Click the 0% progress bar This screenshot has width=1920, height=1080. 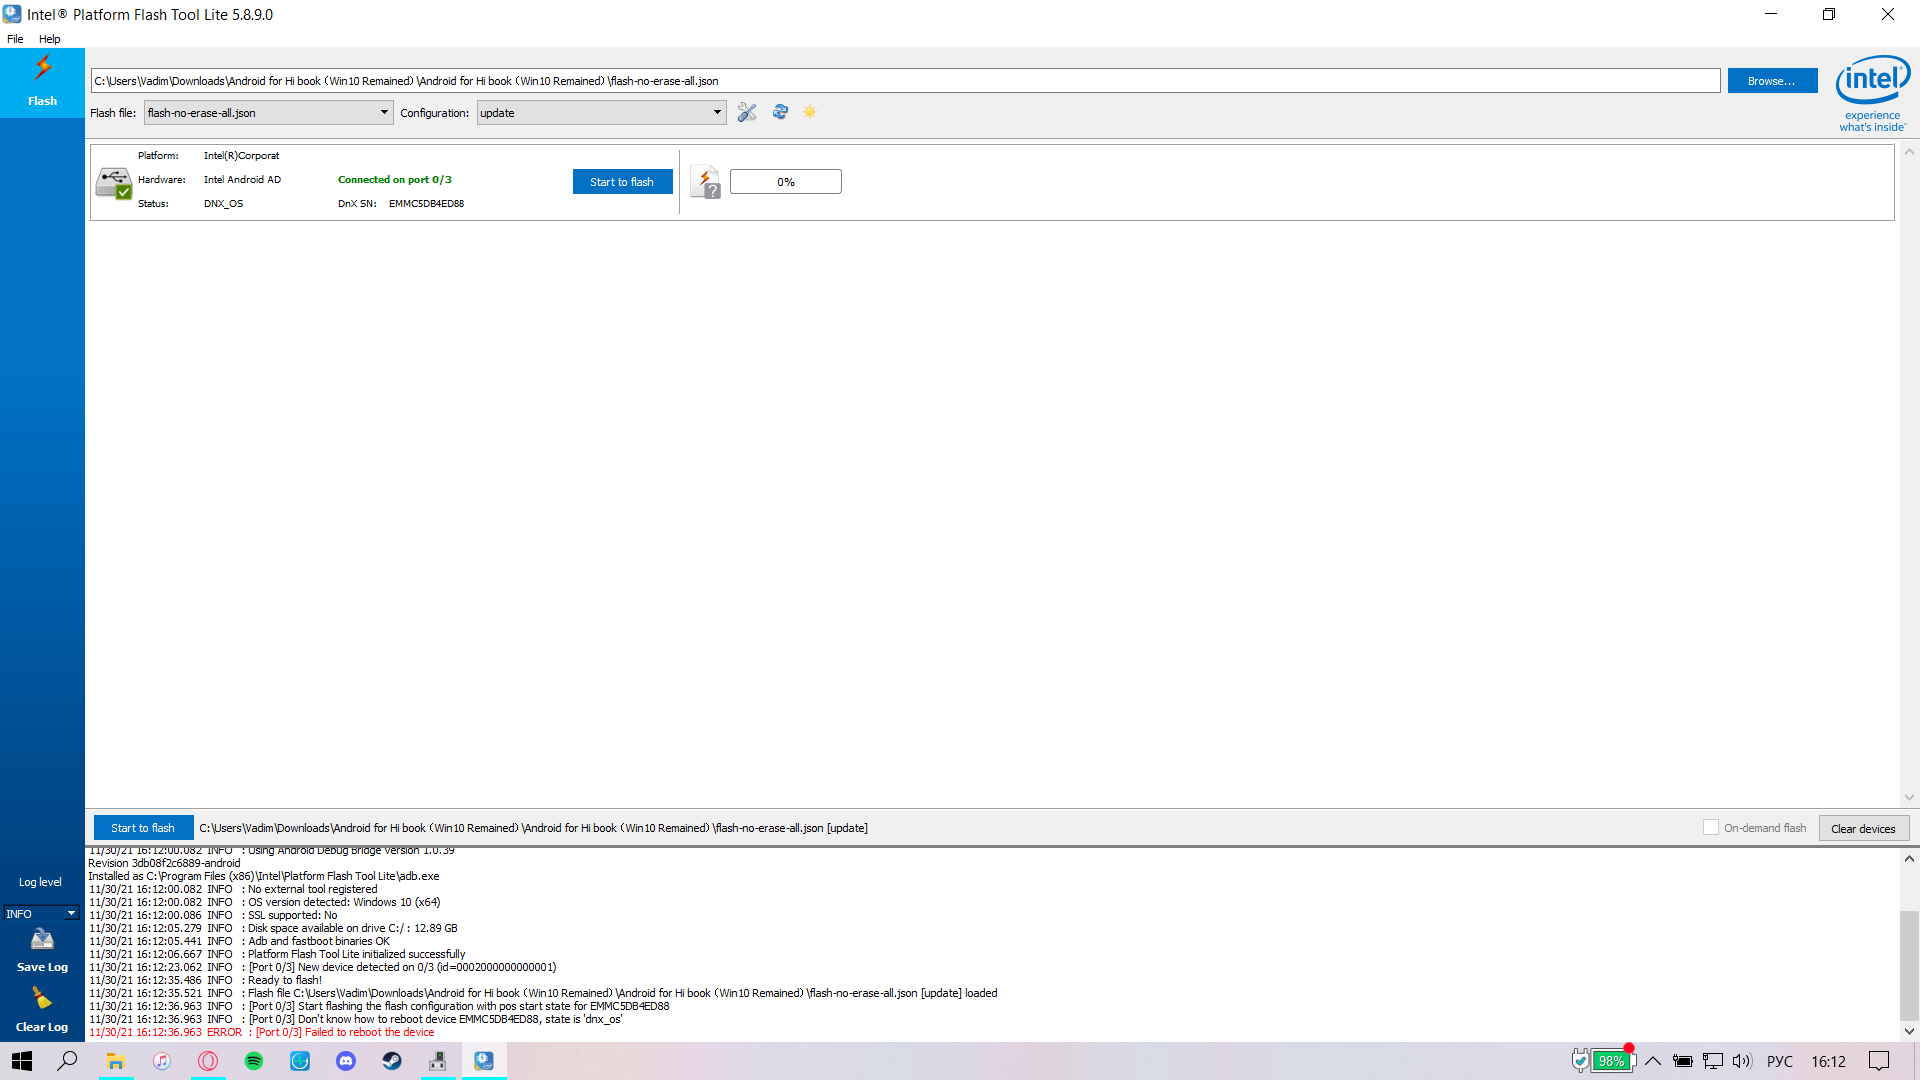tap(785, 182)
